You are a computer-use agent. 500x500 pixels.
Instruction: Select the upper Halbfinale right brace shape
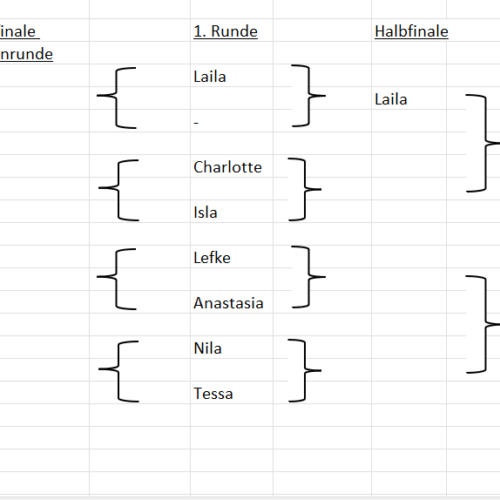pyautogui.click(x=485, y=143)
